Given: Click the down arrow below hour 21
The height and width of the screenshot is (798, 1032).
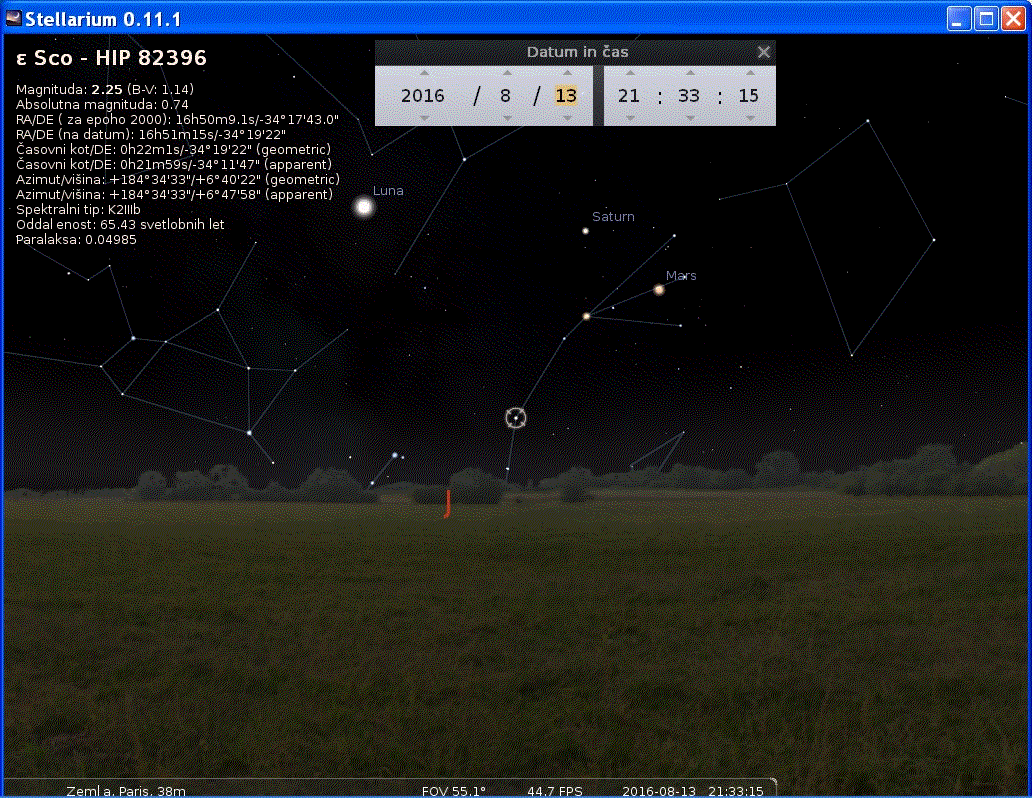Looking at the screenshot, I should [x=629, y=118].
